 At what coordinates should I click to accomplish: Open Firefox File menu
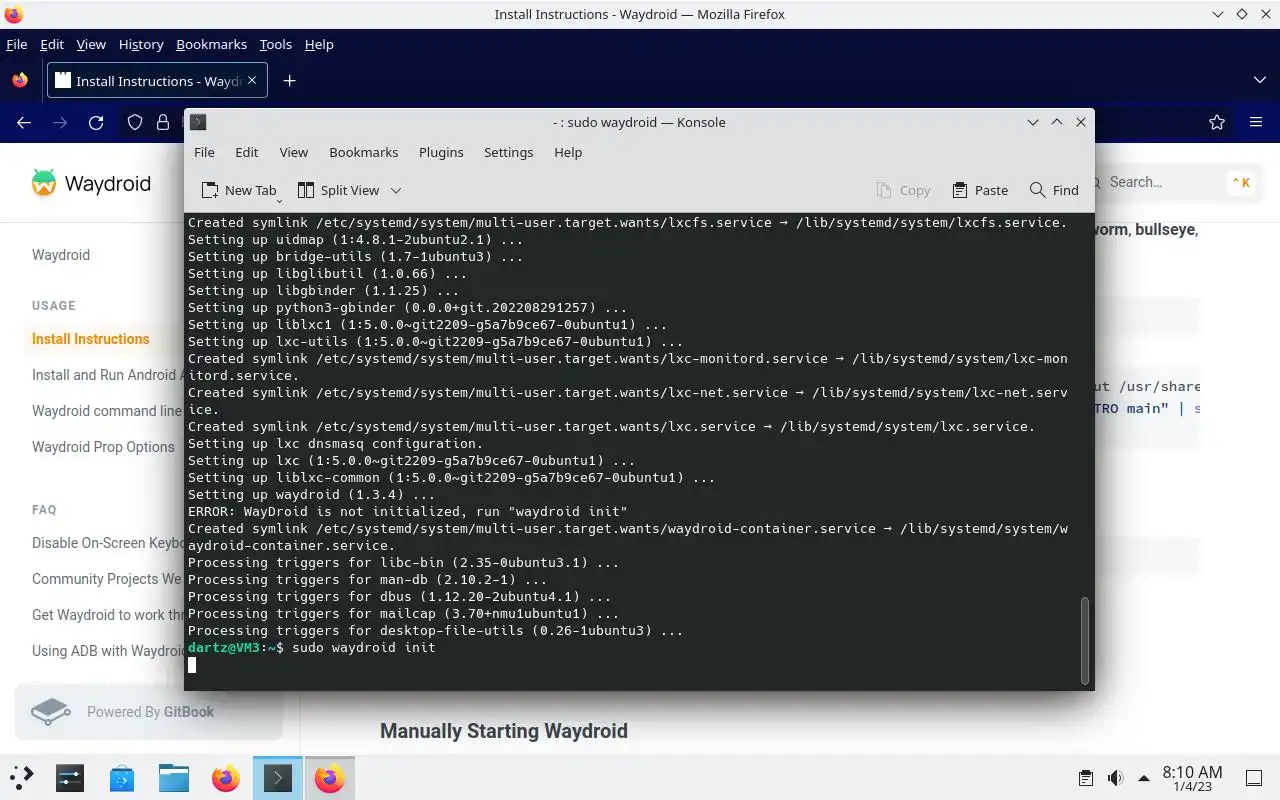pos(17,44)
